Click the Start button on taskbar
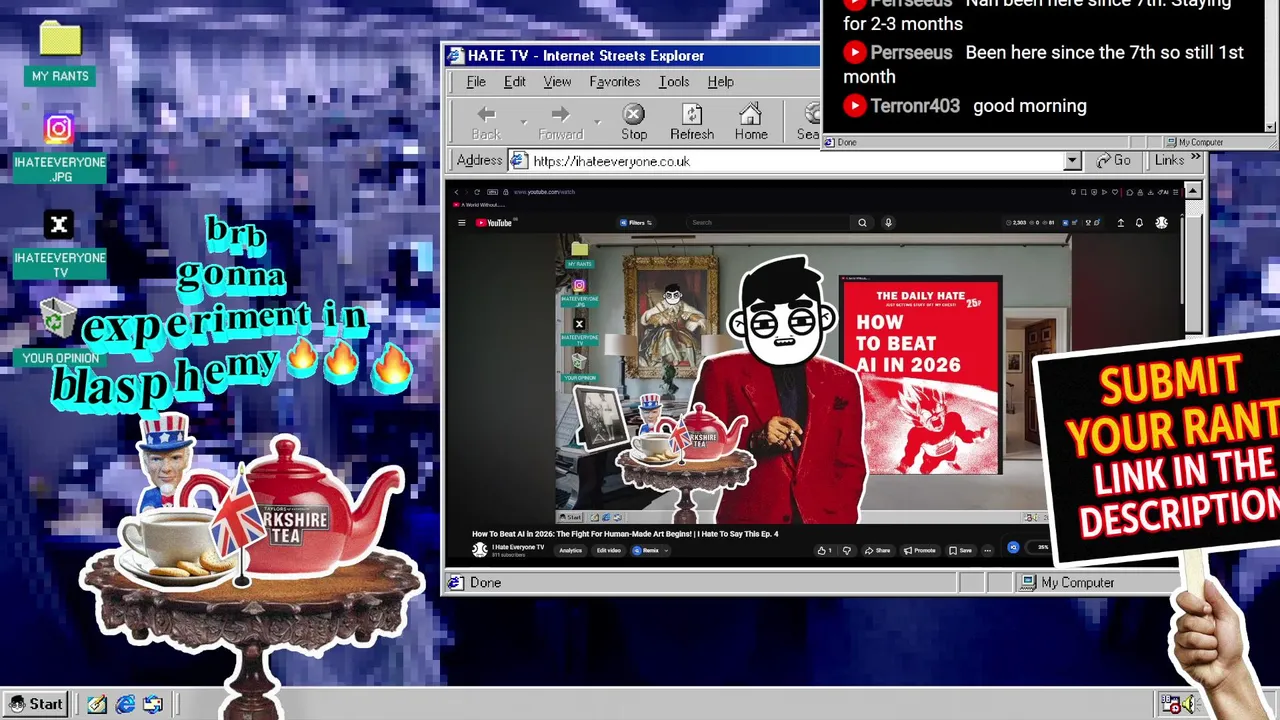 [36, 704]
